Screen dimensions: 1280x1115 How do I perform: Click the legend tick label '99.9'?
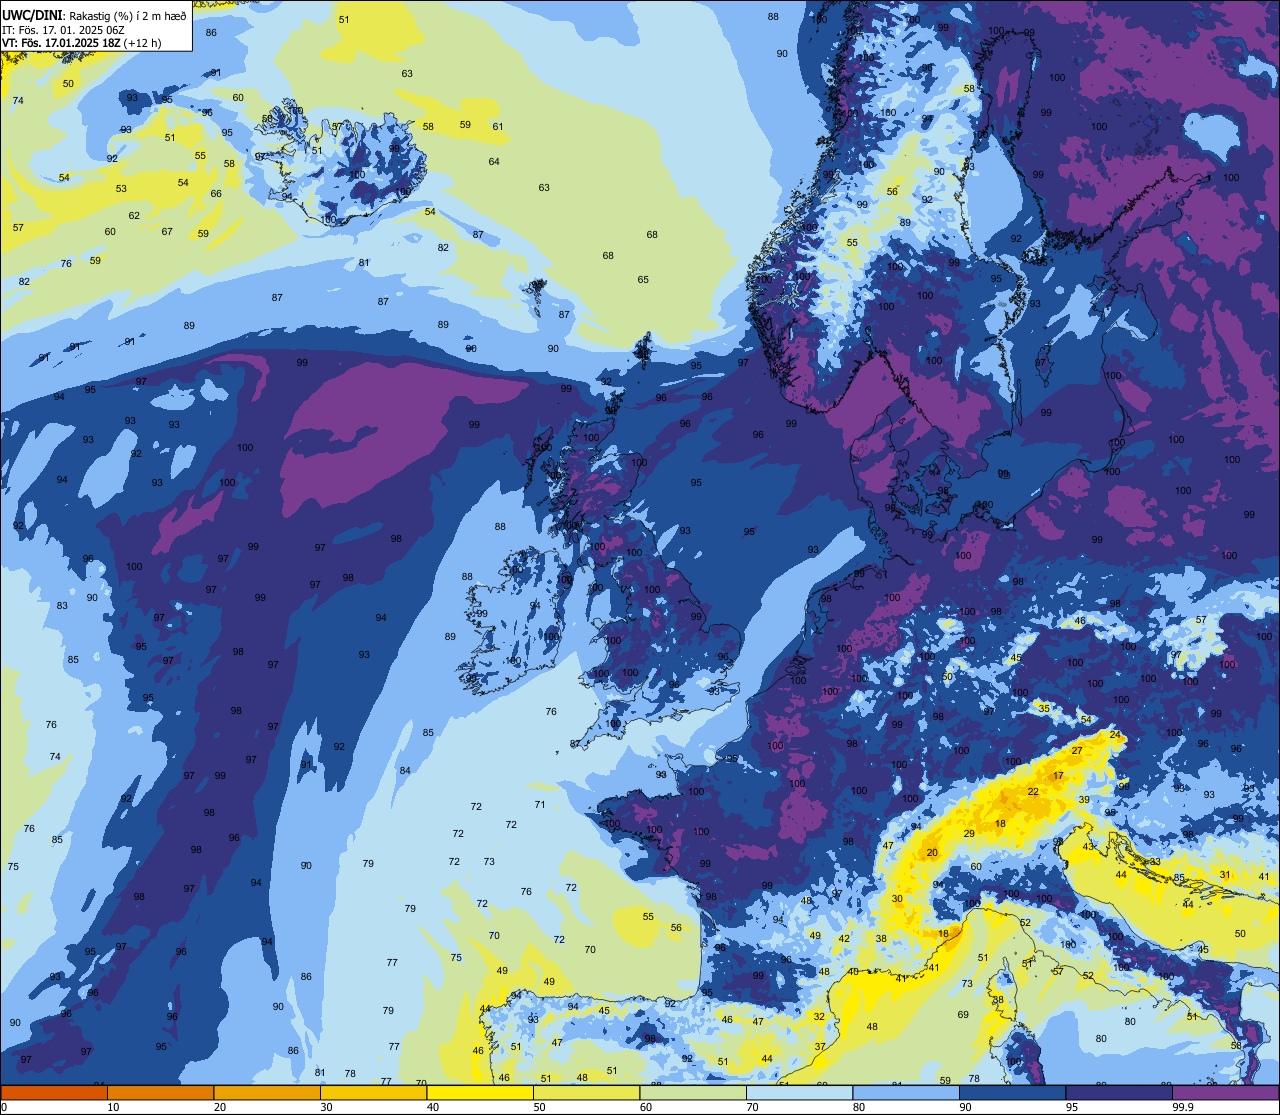1182,1107
